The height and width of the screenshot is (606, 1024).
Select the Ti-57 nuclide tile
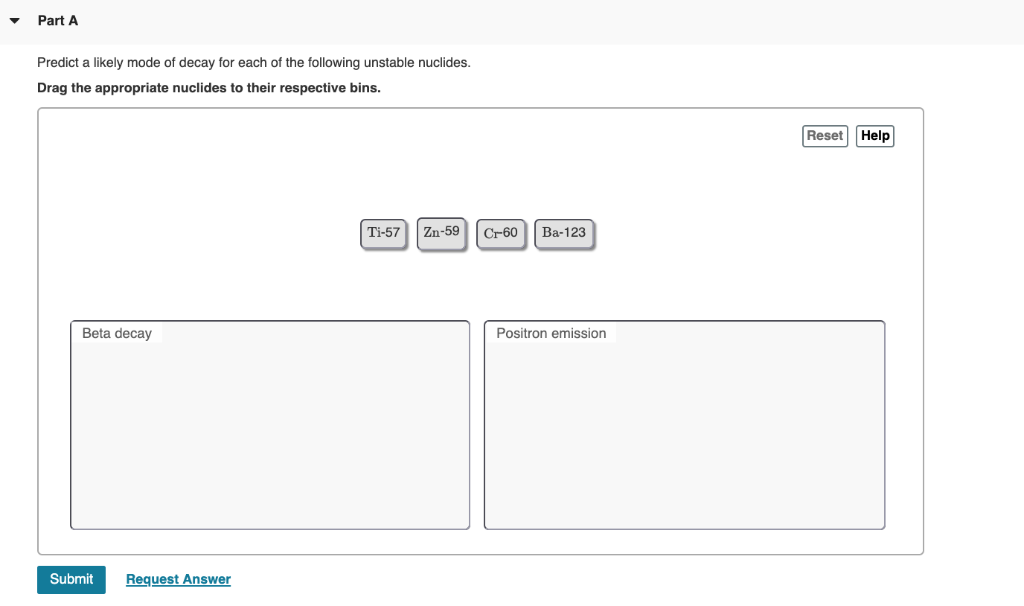383,232
